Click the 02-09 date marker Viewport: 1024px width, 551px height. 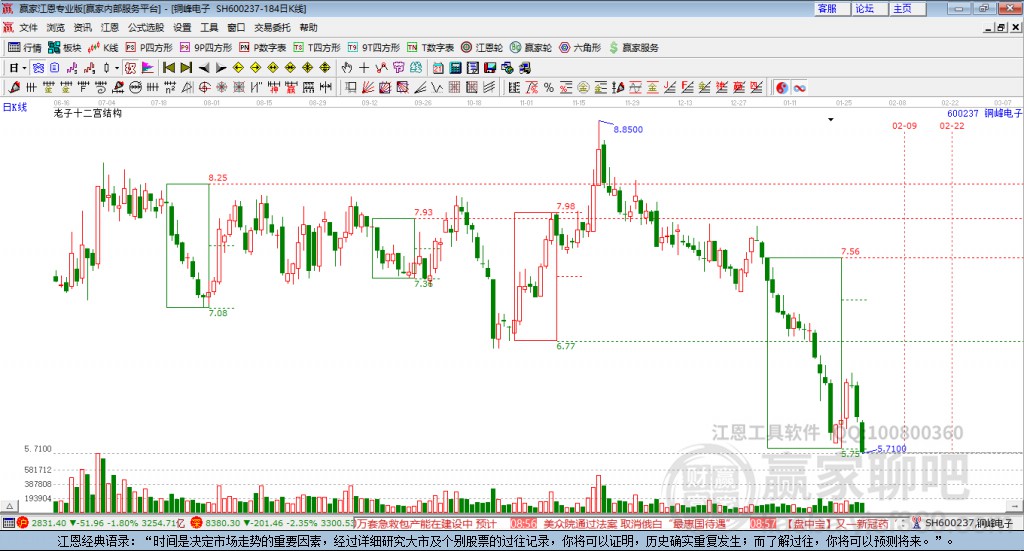(x=904, y=126)
